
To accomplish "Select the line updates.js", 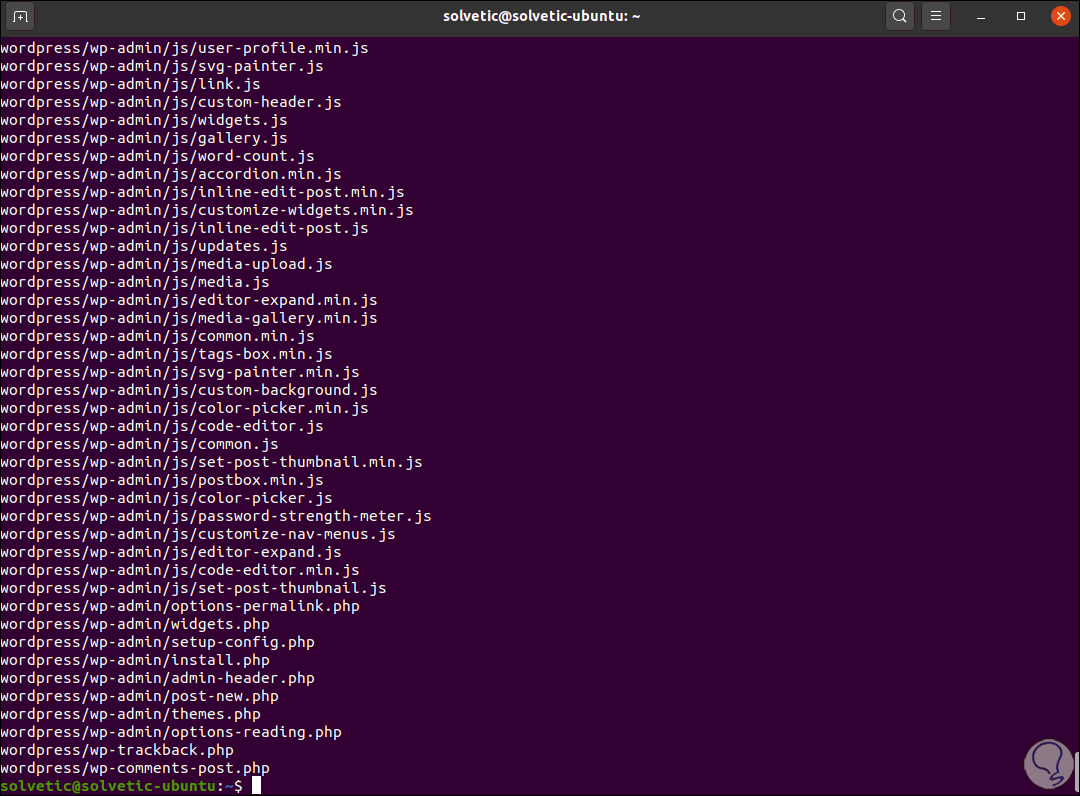I will pyautogui.click(x=144, y=246).
